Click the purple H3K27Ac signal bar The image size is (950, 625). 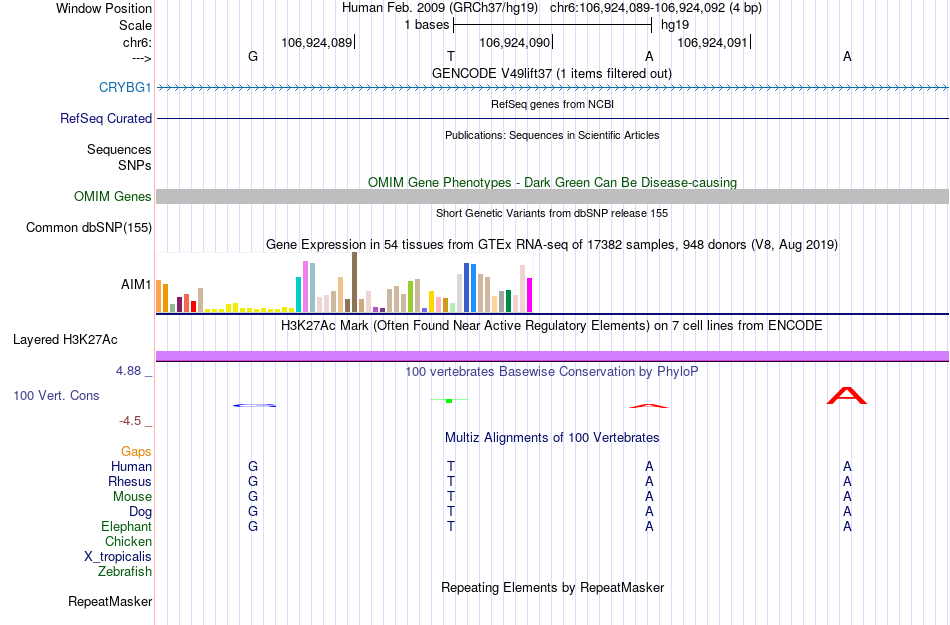[552, 356]
